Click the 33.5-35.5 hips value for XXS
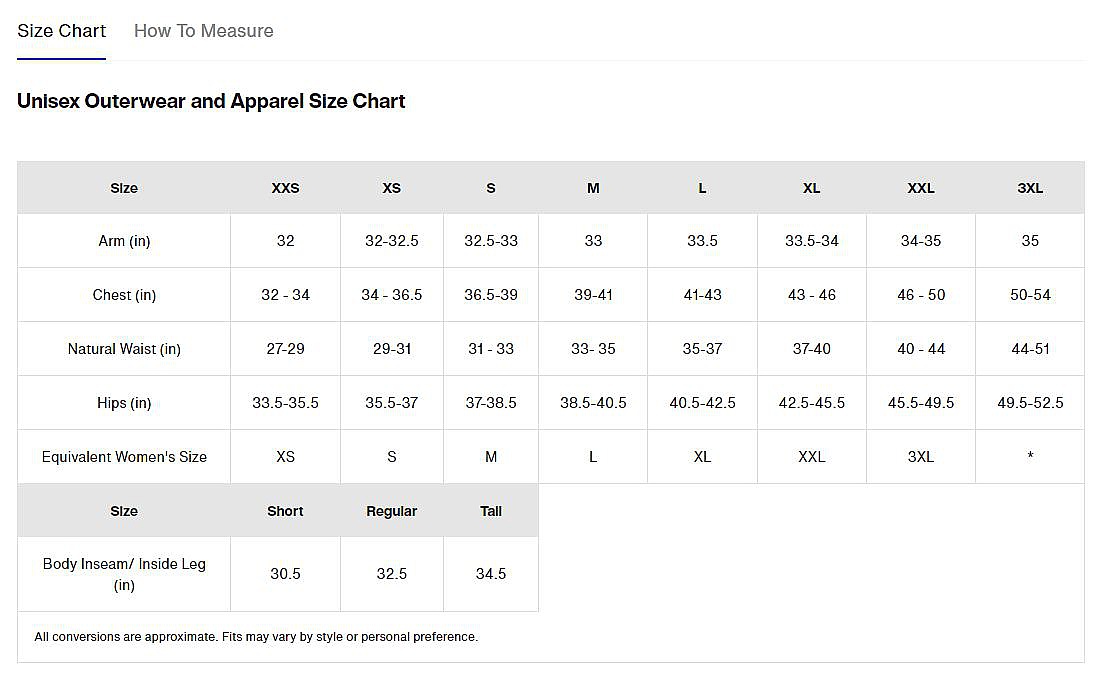The height and width of the screenshot is (673, 1095). point(285,403)
